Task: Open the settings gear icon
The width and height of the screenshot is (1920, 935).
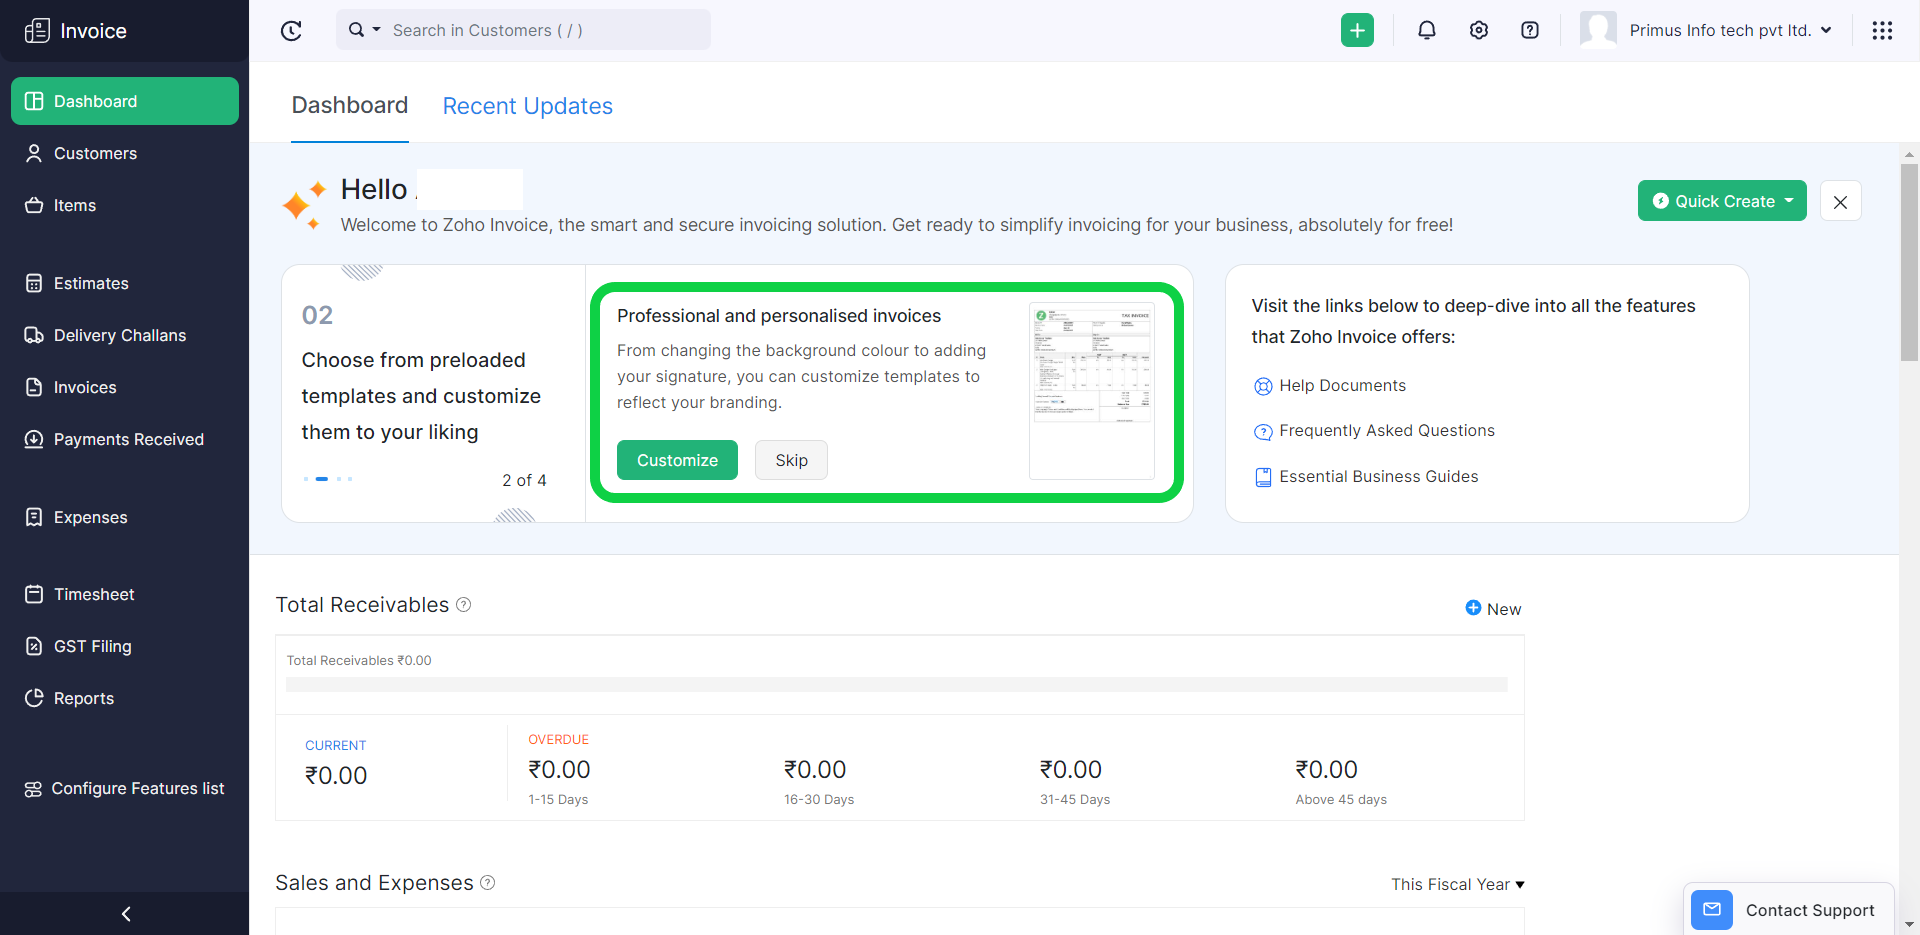Action: pos(1479,30)
